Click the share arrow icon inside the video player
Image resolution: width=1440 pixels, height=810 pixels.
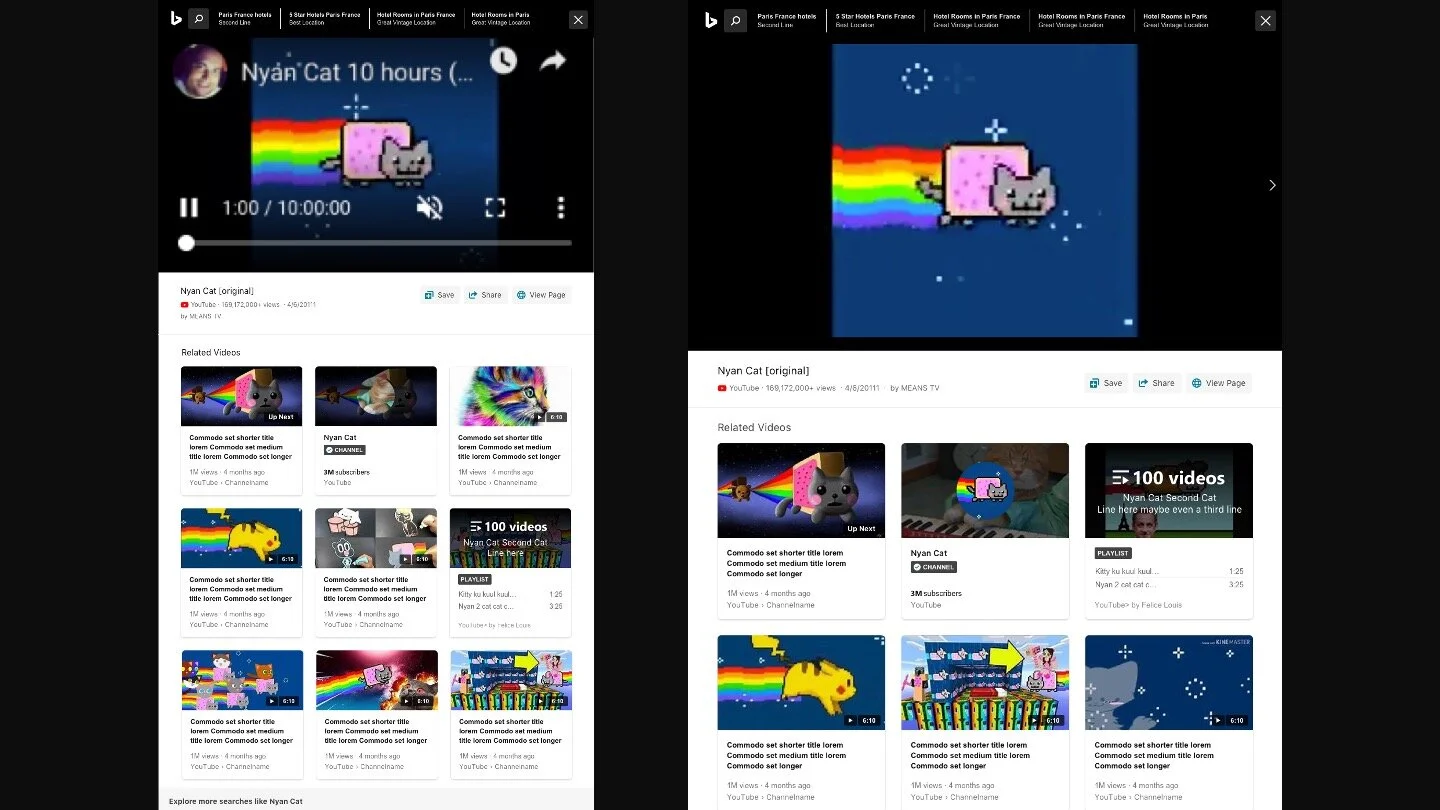click(553, 61)
